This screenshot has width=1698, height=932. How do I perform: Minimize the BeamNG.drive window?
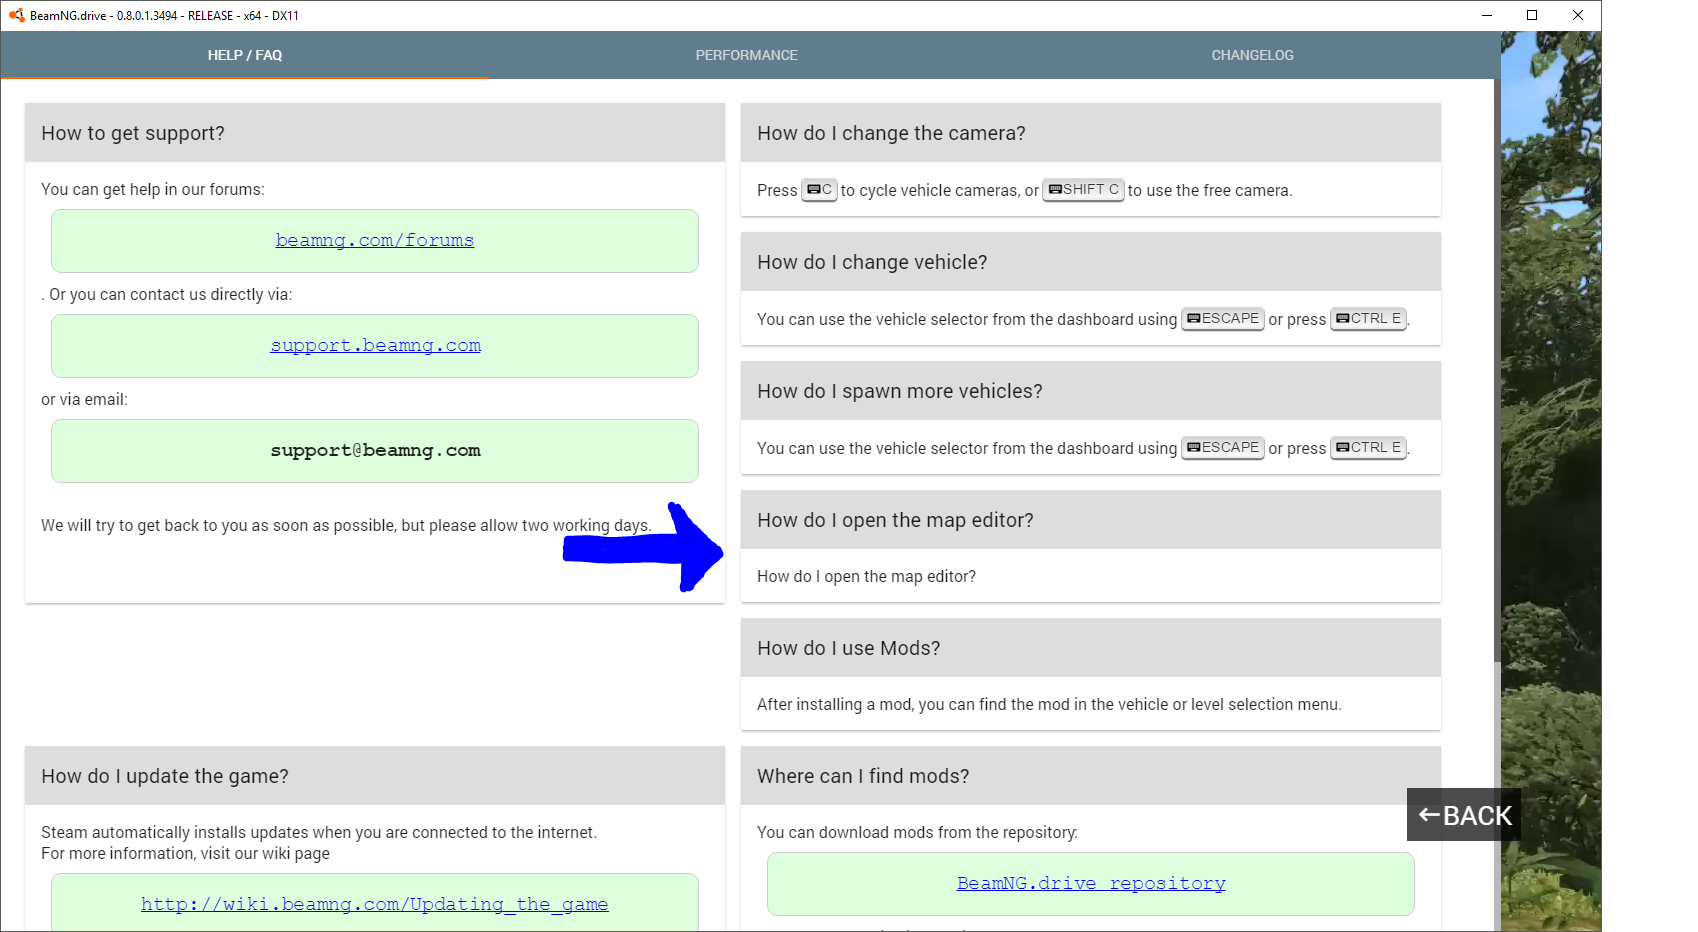(1486, 15)
